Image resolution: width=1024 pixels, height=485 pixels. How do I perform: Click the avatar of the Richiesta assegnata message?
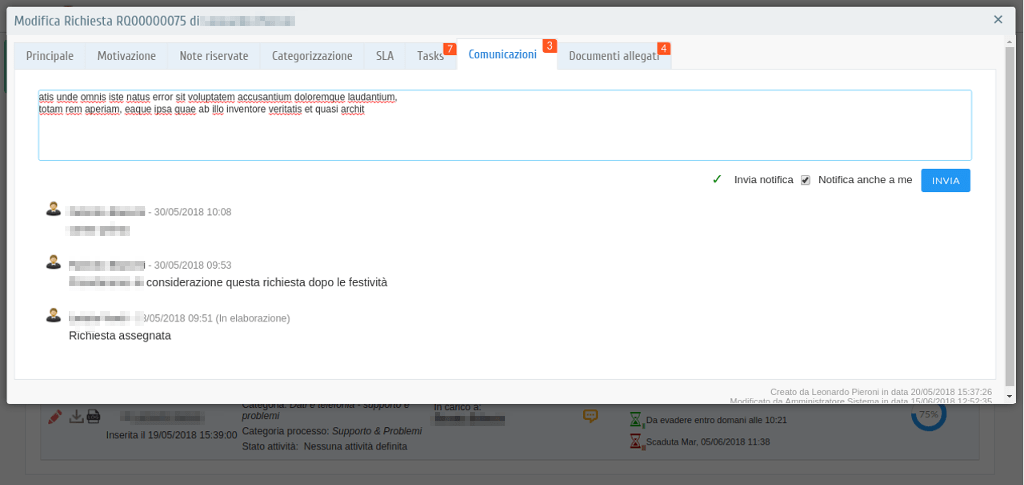(53, 315)
